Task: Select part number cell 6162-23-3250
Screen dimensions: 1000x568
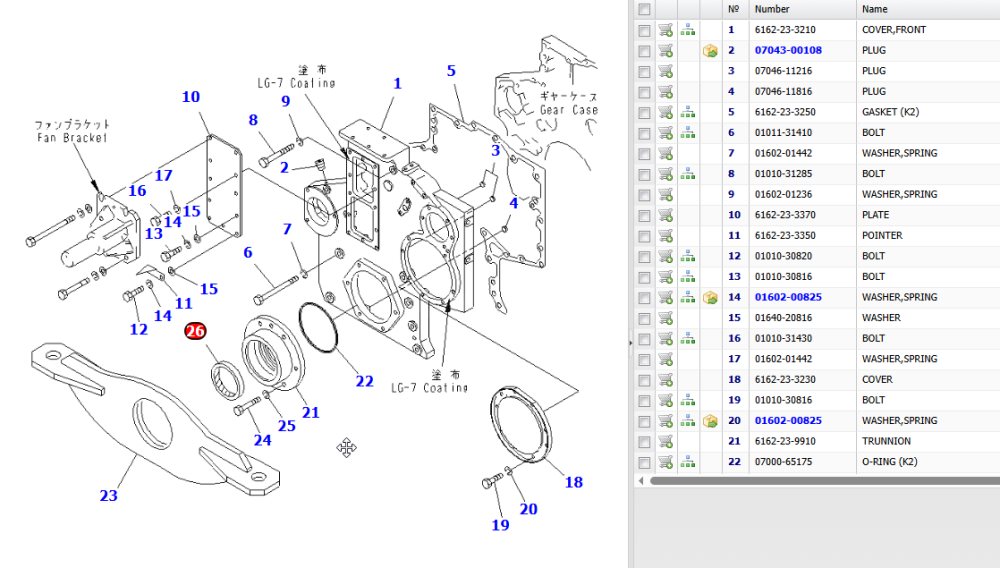Action: (785, 112)
